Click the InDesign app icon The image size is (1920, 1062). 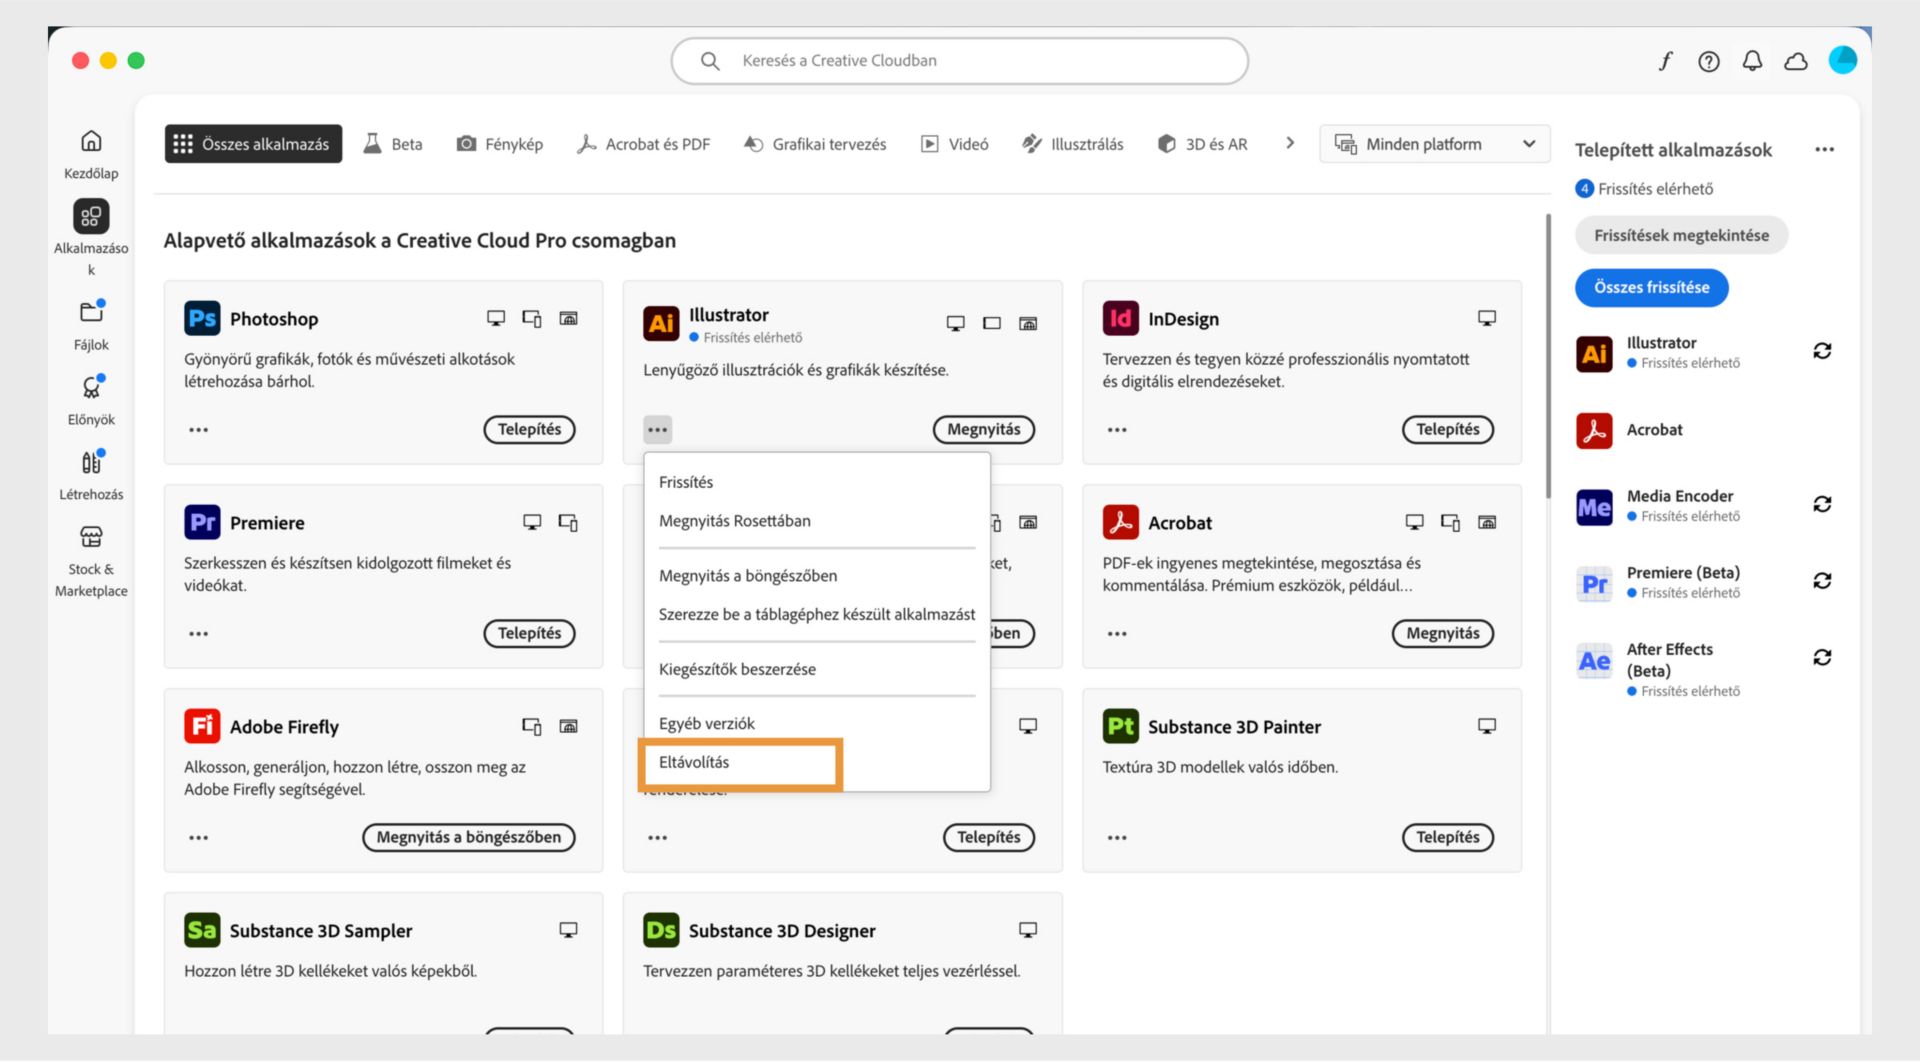(x=1121, y=318)
